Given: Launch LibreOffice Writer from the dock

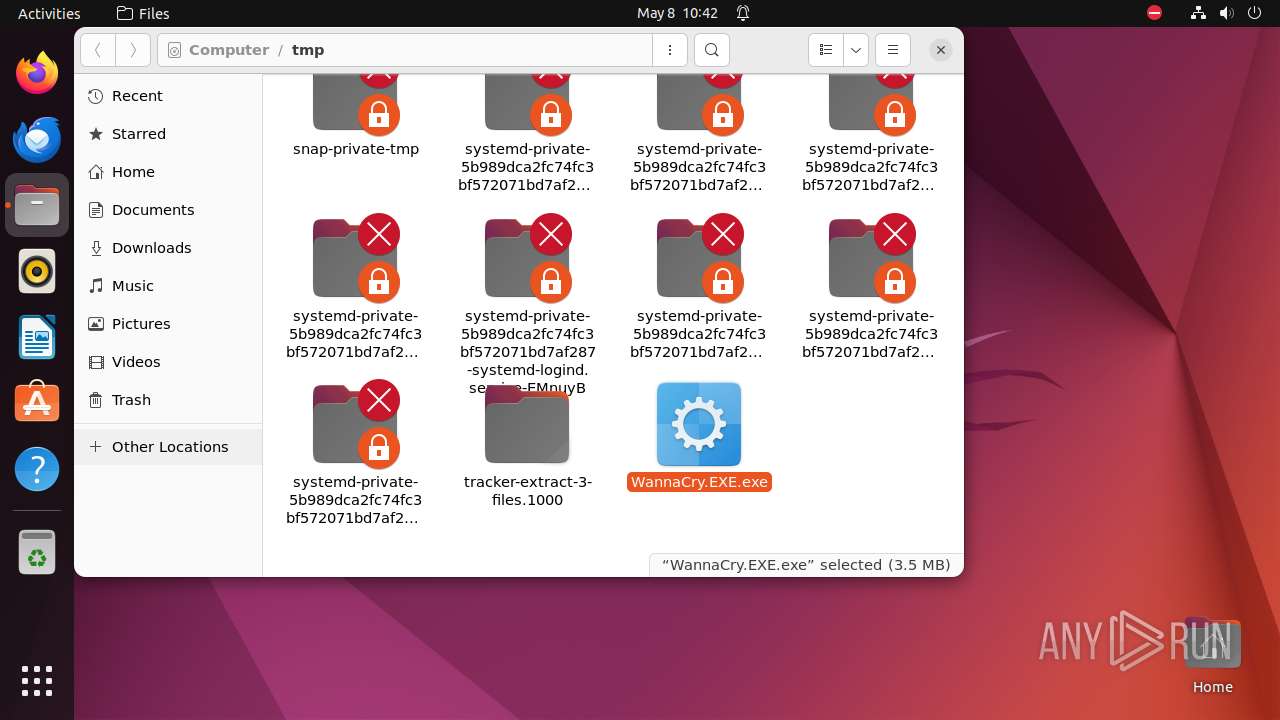Looking at the screenshot, I should (37, 337).
